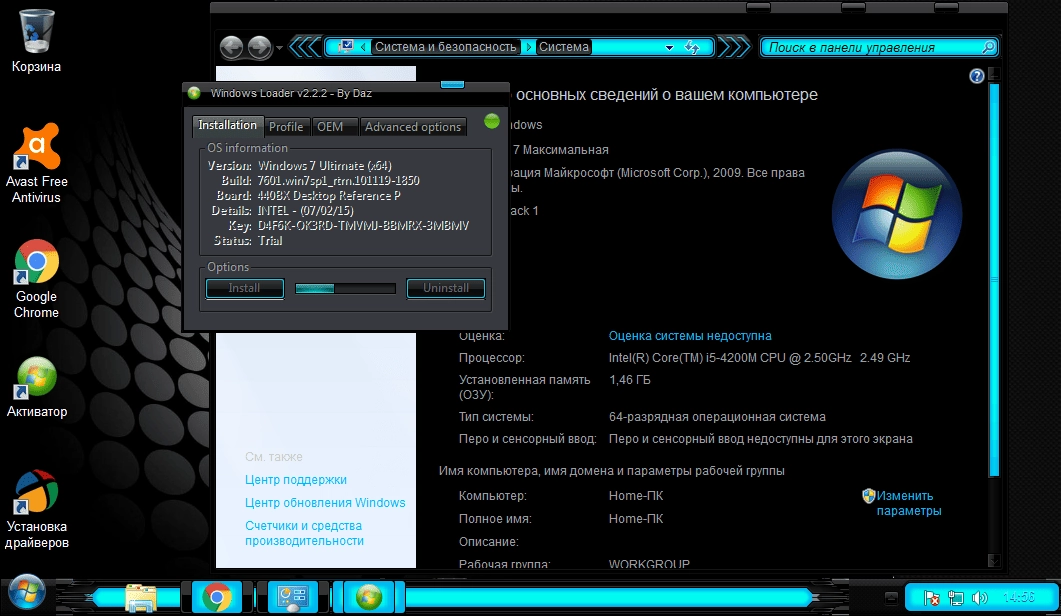Open the volume speaker tray icon
The image size is (1061, 616).
(979, 598)
